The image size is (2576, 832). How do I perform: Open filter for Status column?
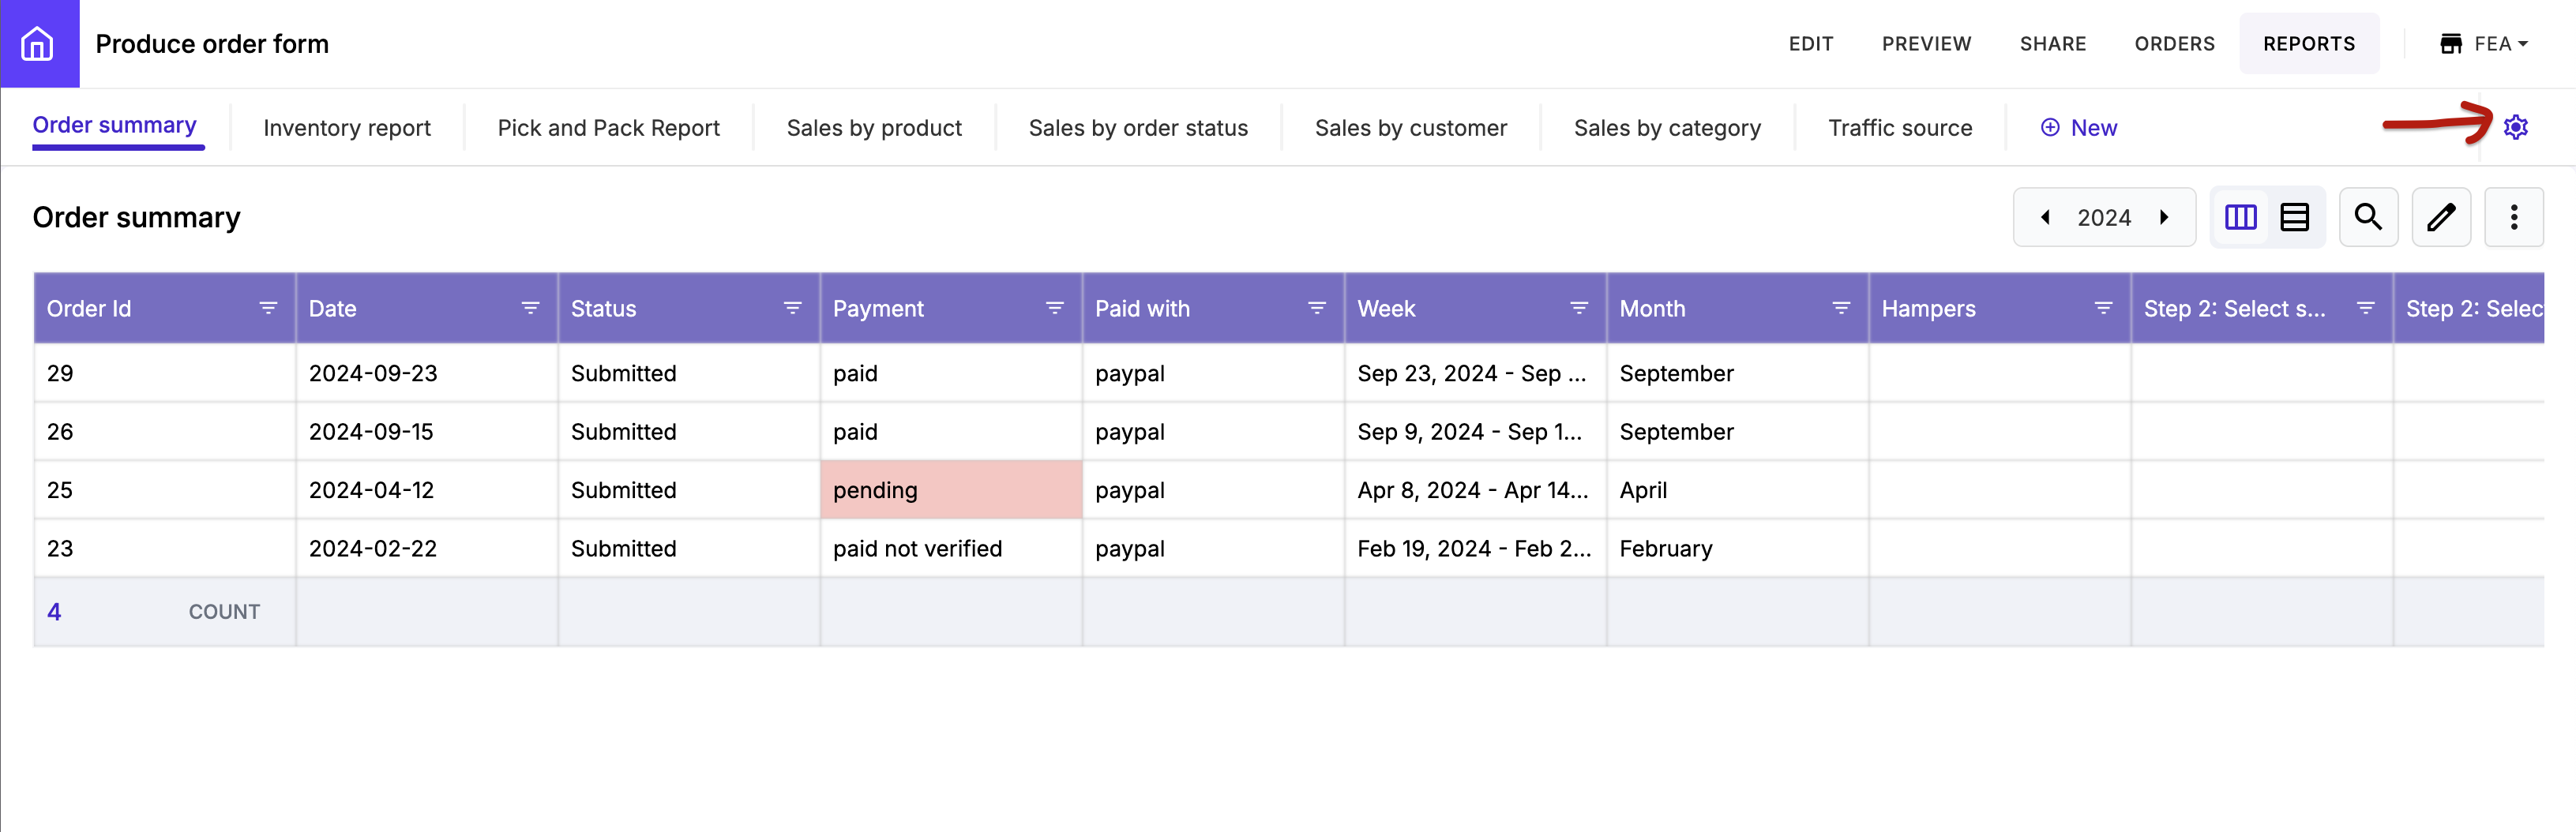(792, 308)
